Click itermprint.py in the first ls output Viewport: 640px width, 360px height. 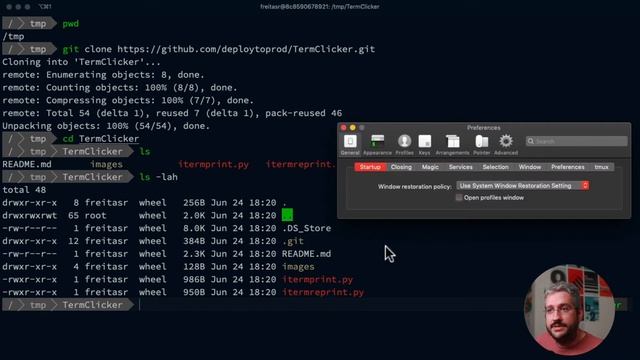(x=213, y=164)
